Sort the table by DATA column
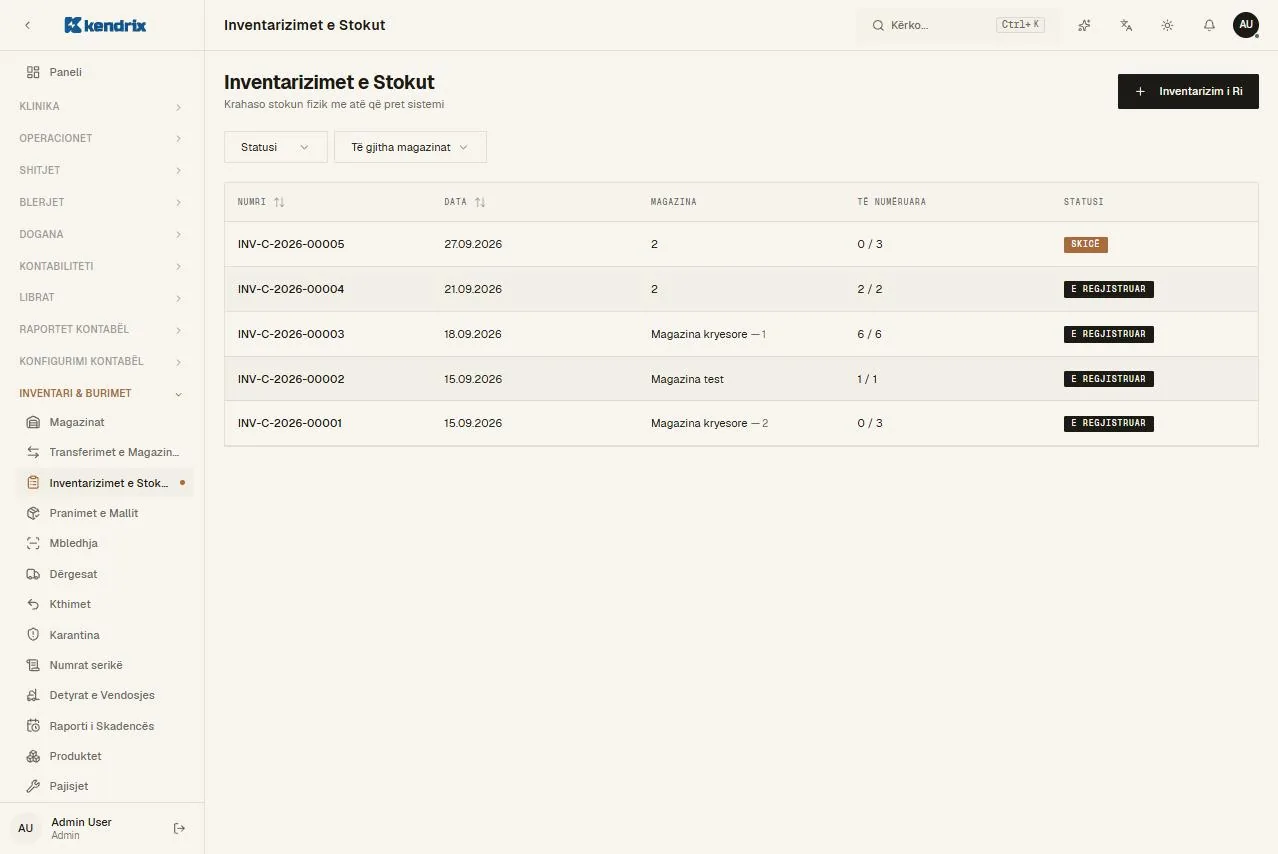Viewport: 1278px width, 854px height. tap(465, 202)
